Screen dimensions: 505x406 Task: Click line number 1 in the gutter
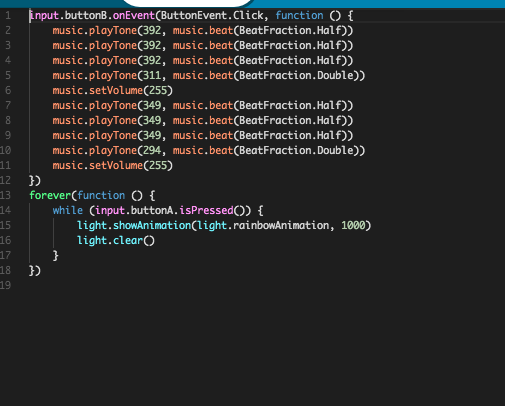pos(8,16)
